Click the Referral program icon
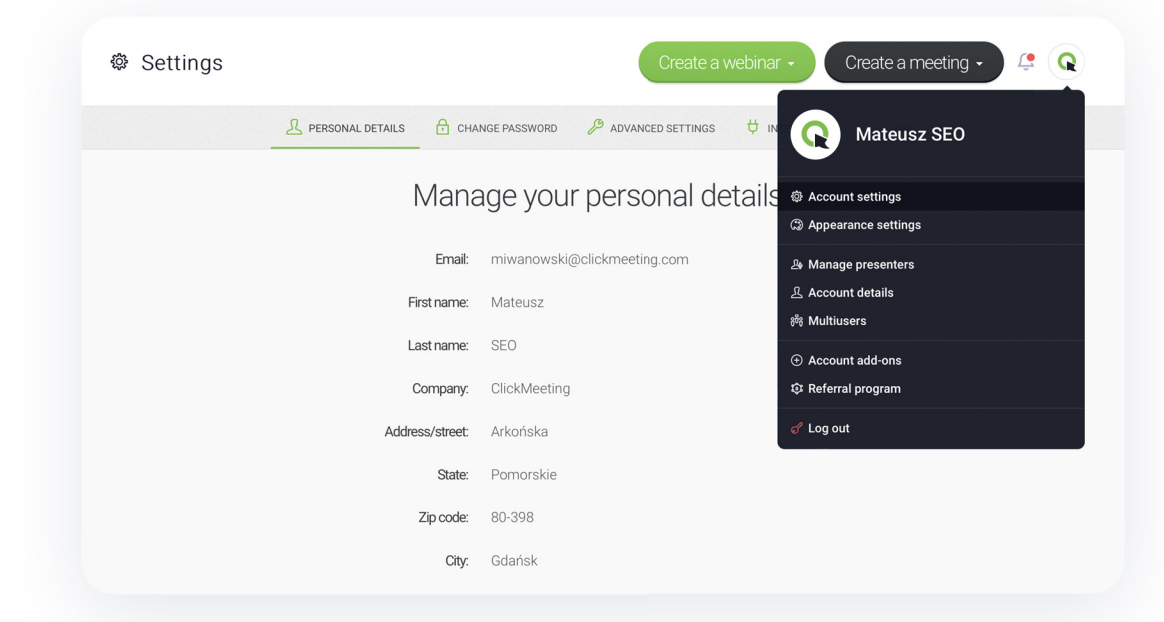 click(797, 388)
